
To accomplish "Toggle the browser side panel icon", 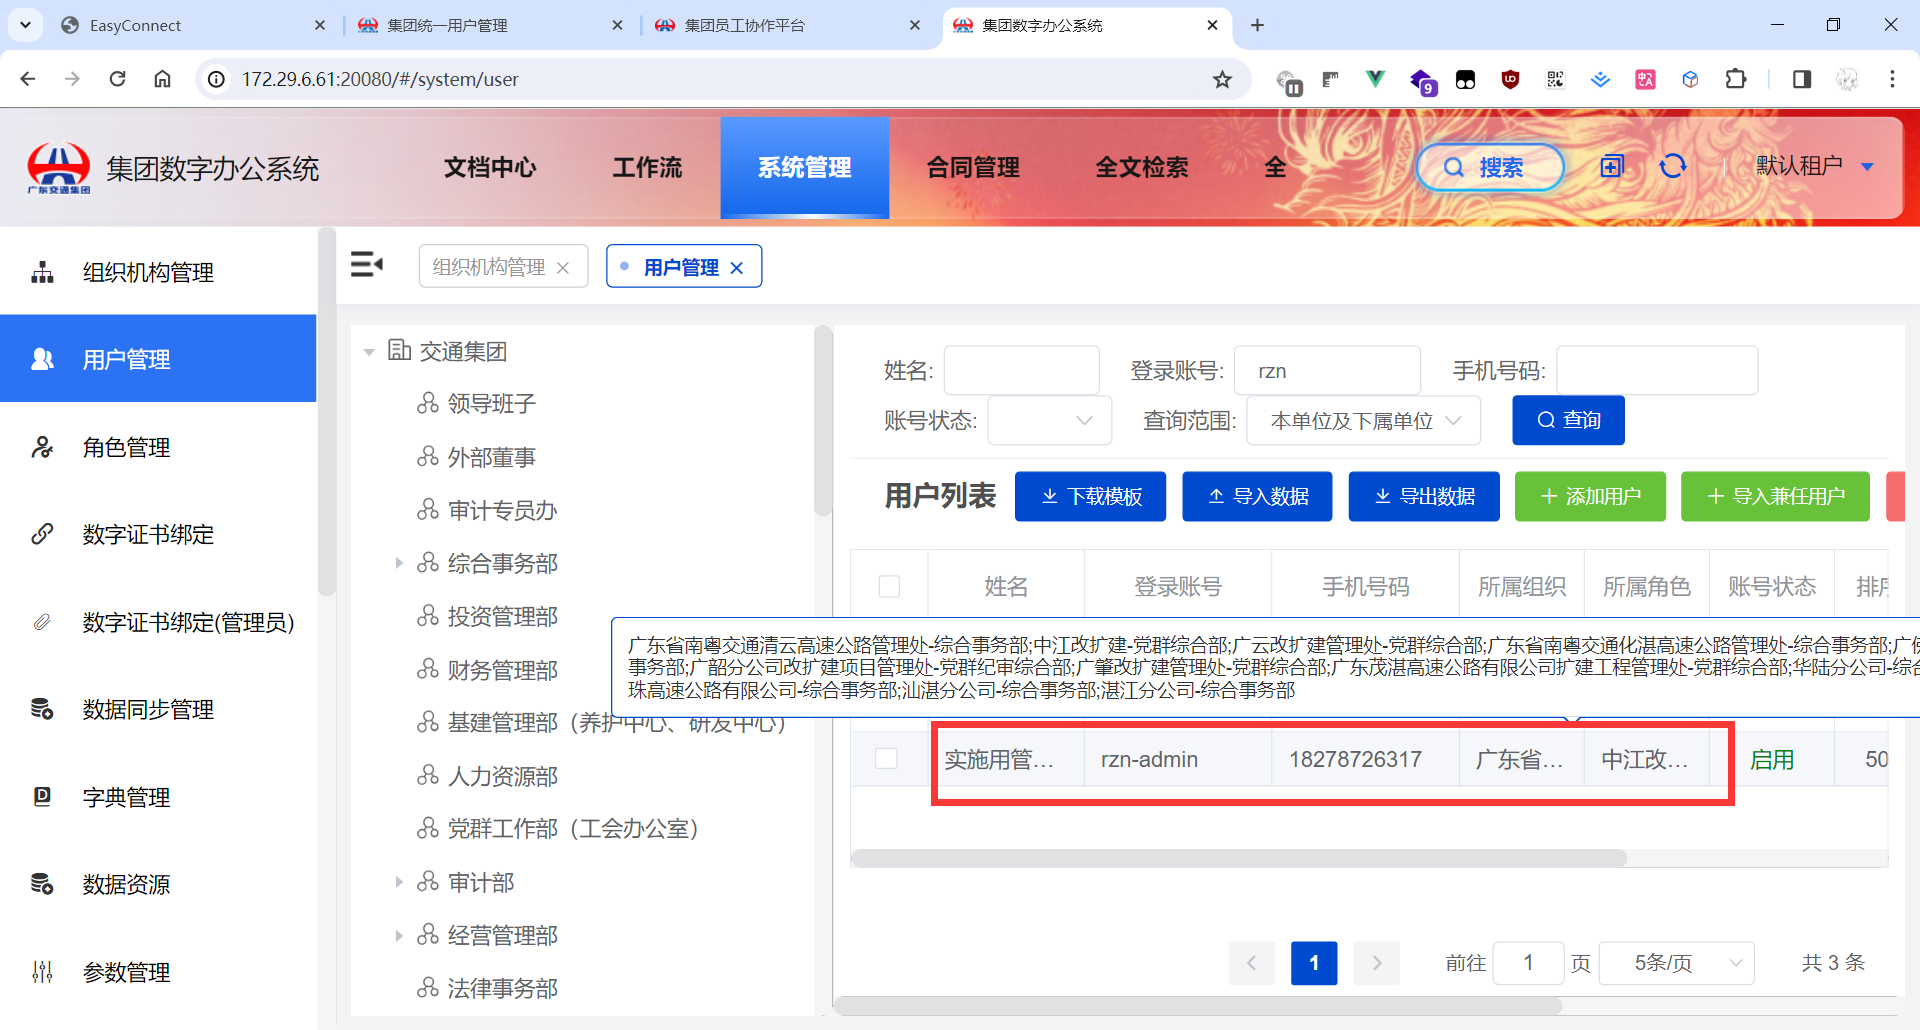I will (x=1802, y=79).
